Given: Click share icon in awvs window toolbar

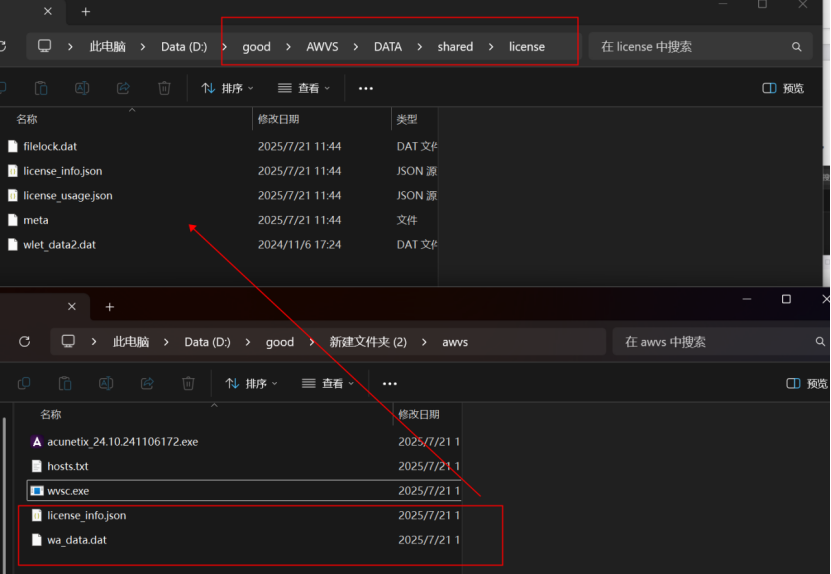Looking at the screenshot, I should 147,383.
